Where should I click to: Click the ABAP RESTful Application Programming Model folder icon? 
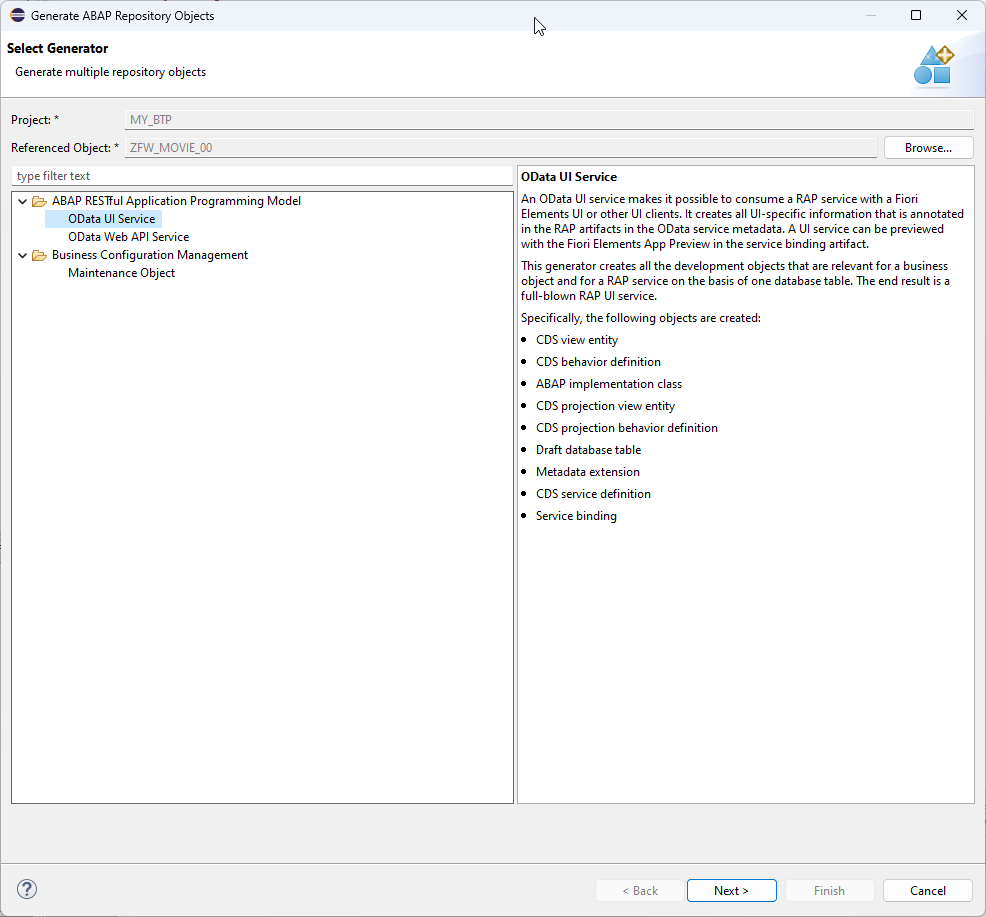click(x=40, y=201)
